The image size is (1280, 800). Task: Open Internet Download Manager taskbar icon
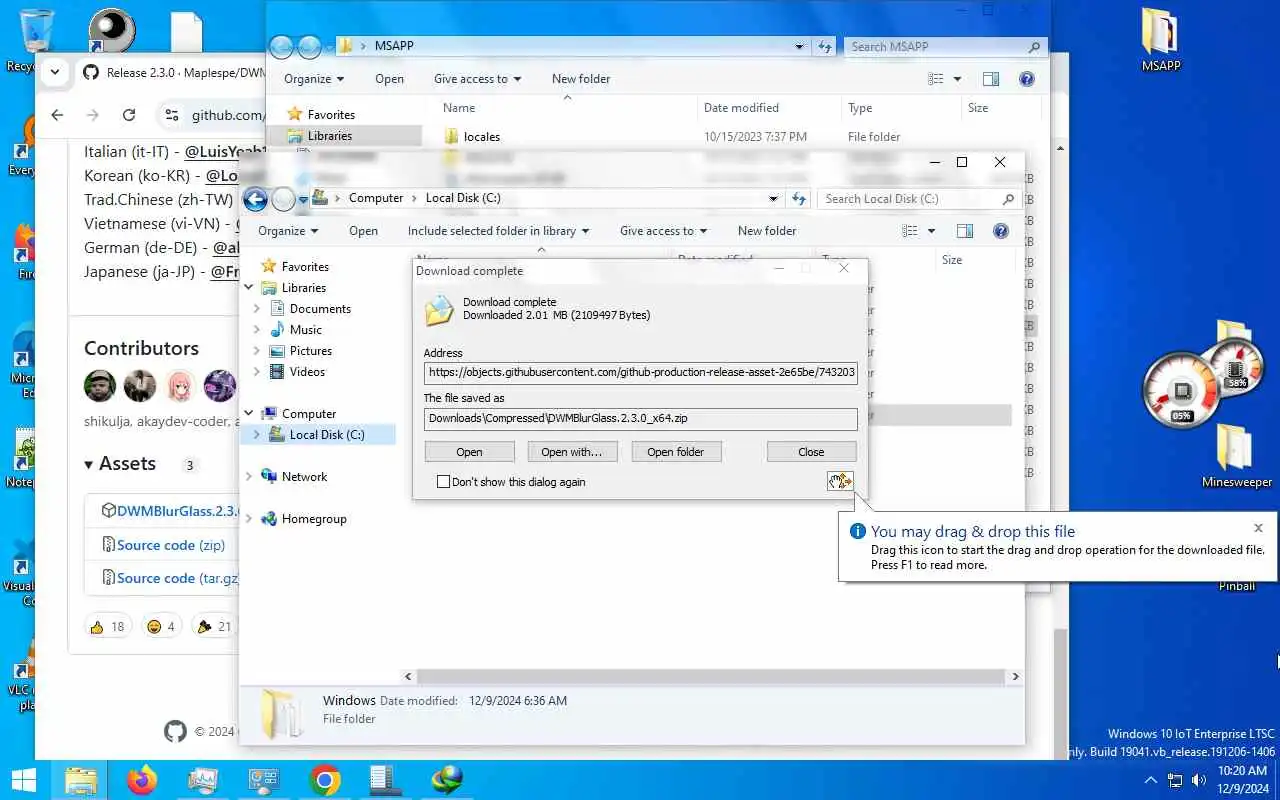tap(447, 780)
